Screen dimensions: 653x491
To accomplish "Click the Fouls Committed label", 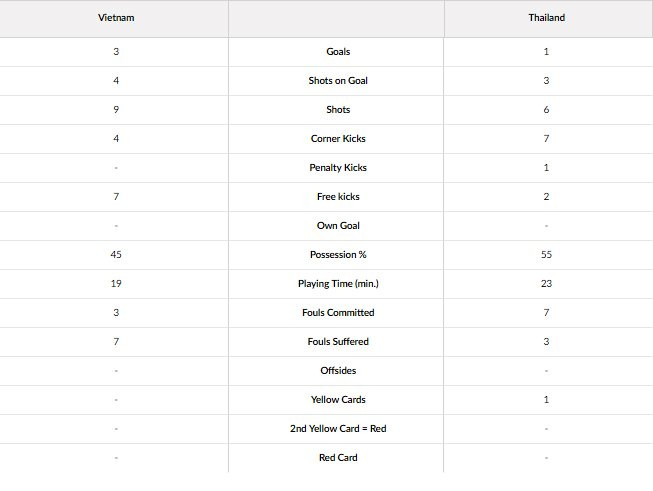I will (x=338, y=313).
